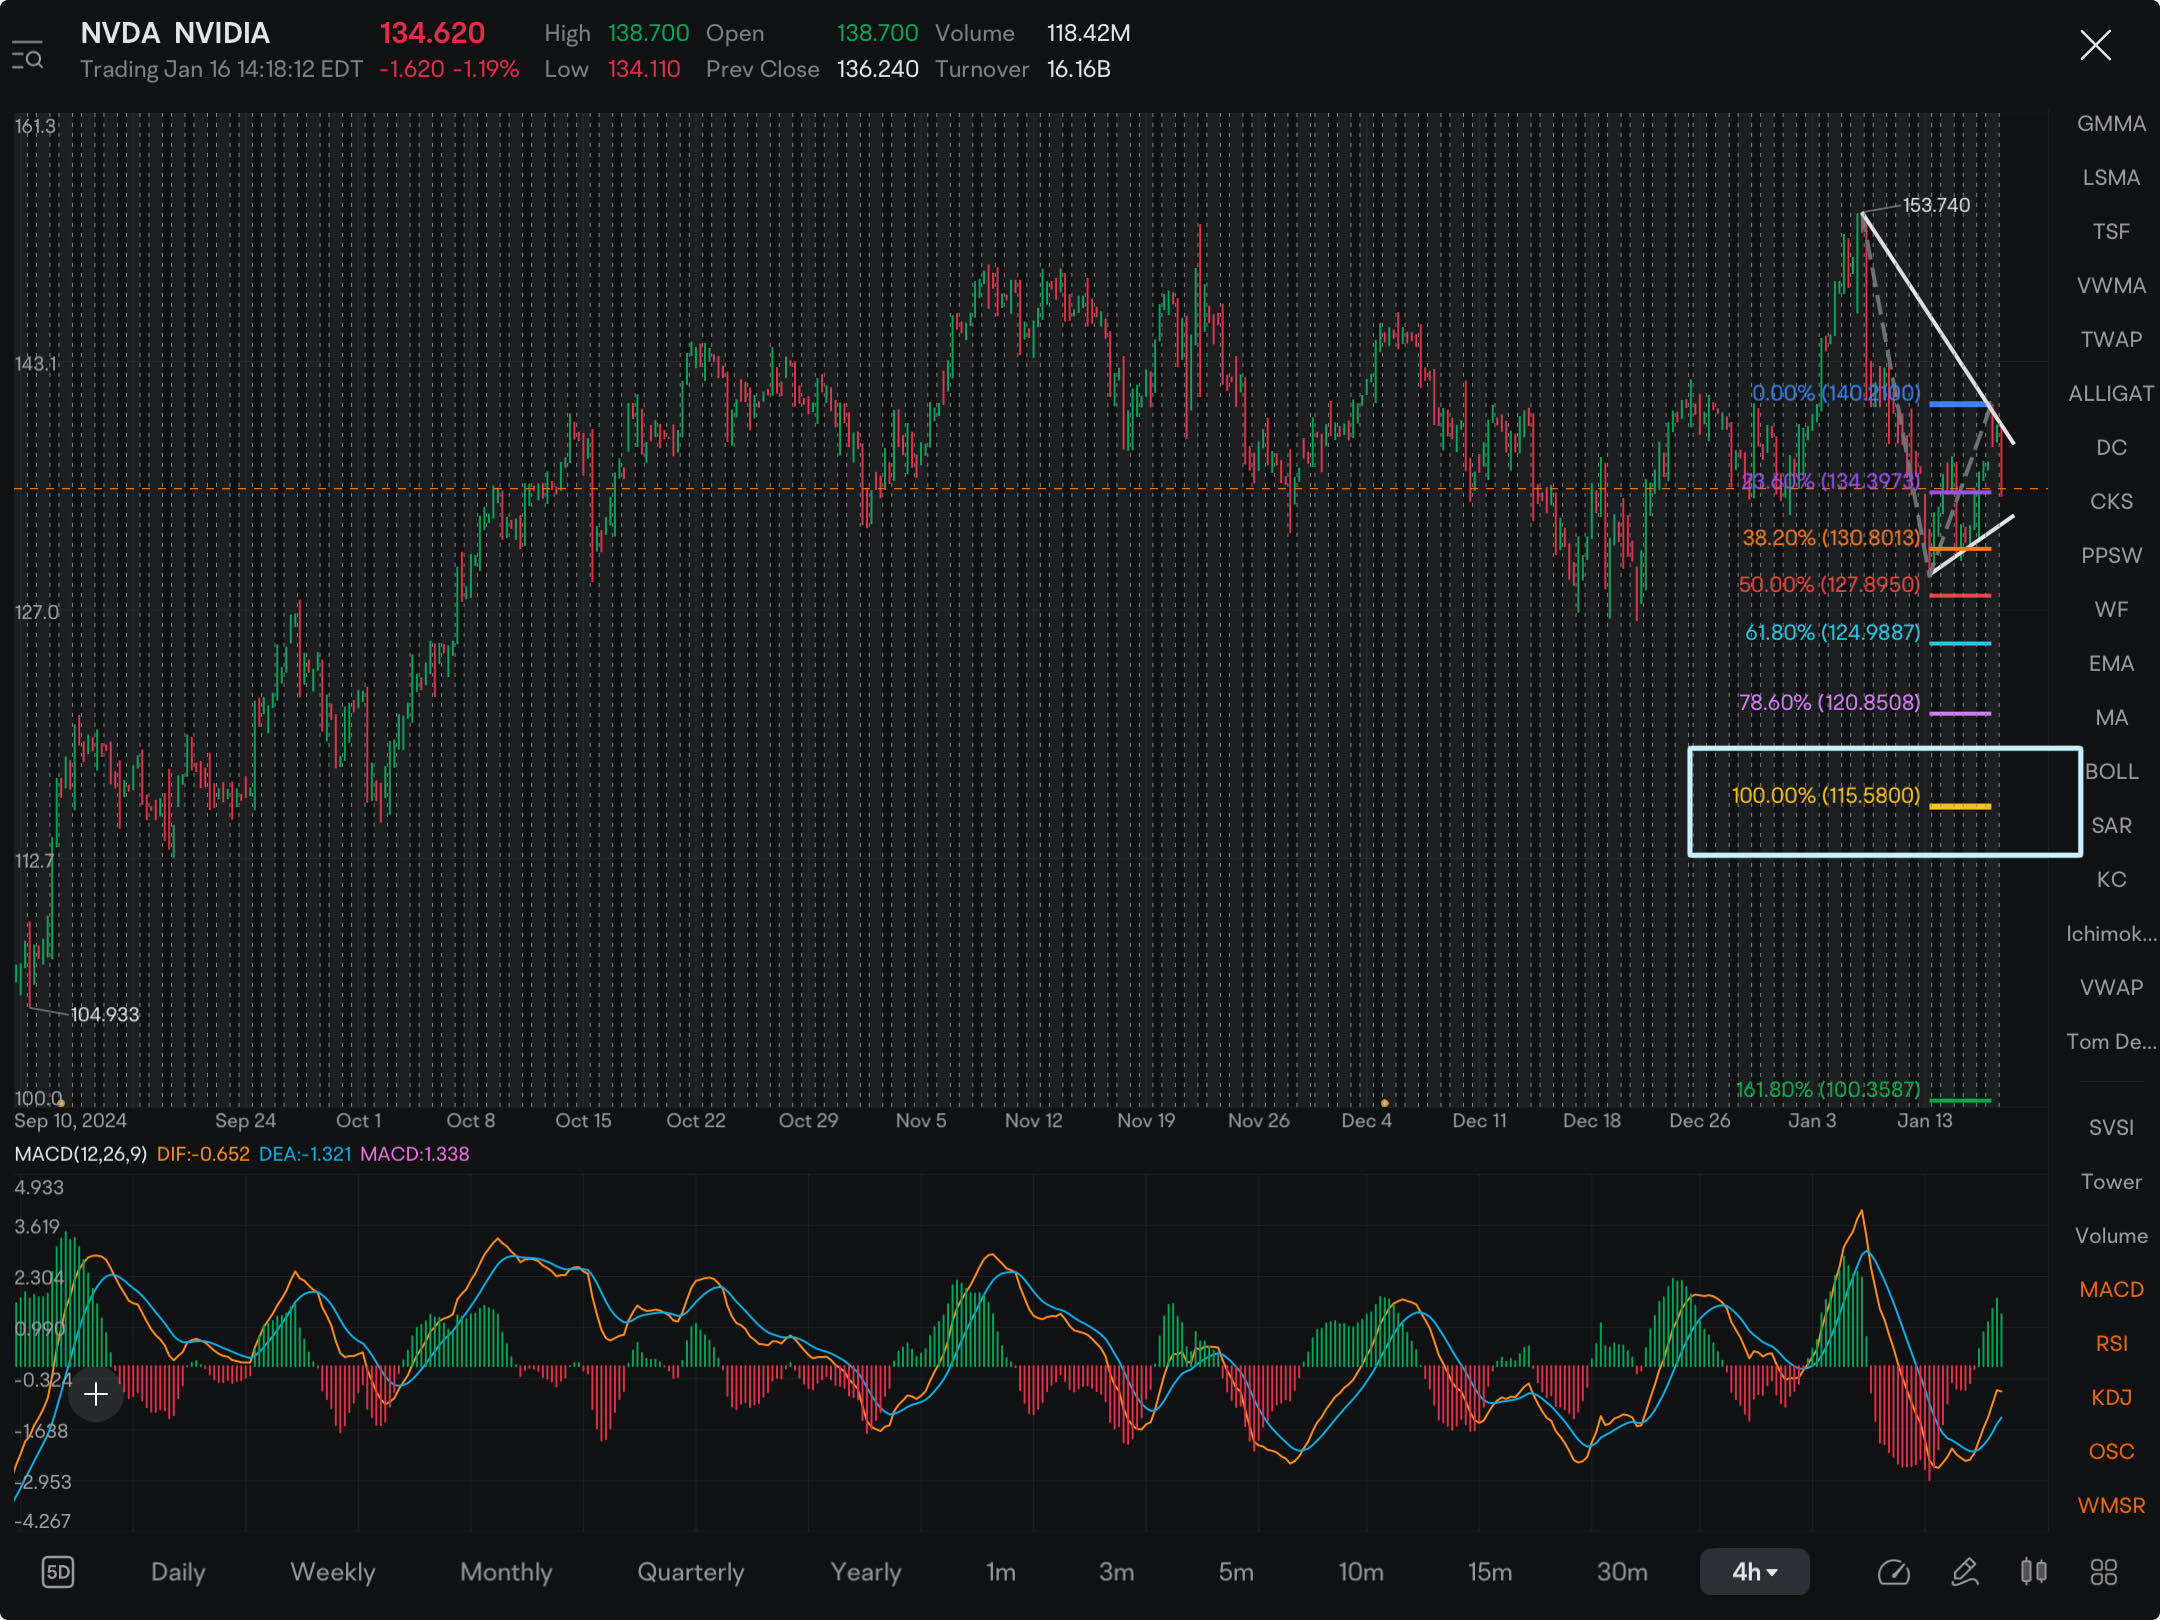The width and height of the screenshot is (2160, 1620).
Task: Select the 161.80% (100.3587) Fibonacci level
Action: [1828, 1090]
